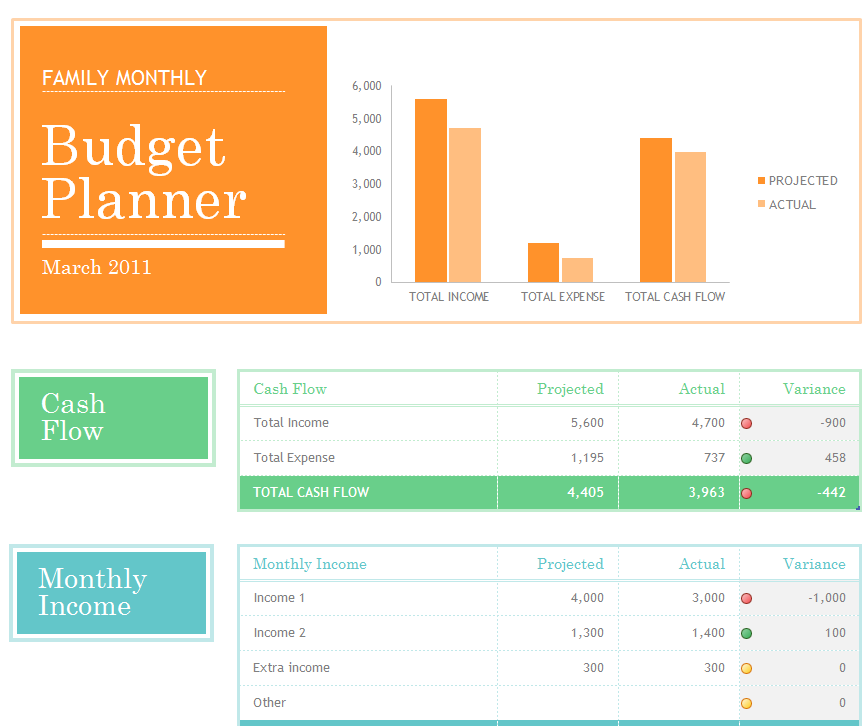This screenshot has width=863, height=726.
Task: Click the 'TOTAL EXPENSE' axis label
Action: coord(562,297)
